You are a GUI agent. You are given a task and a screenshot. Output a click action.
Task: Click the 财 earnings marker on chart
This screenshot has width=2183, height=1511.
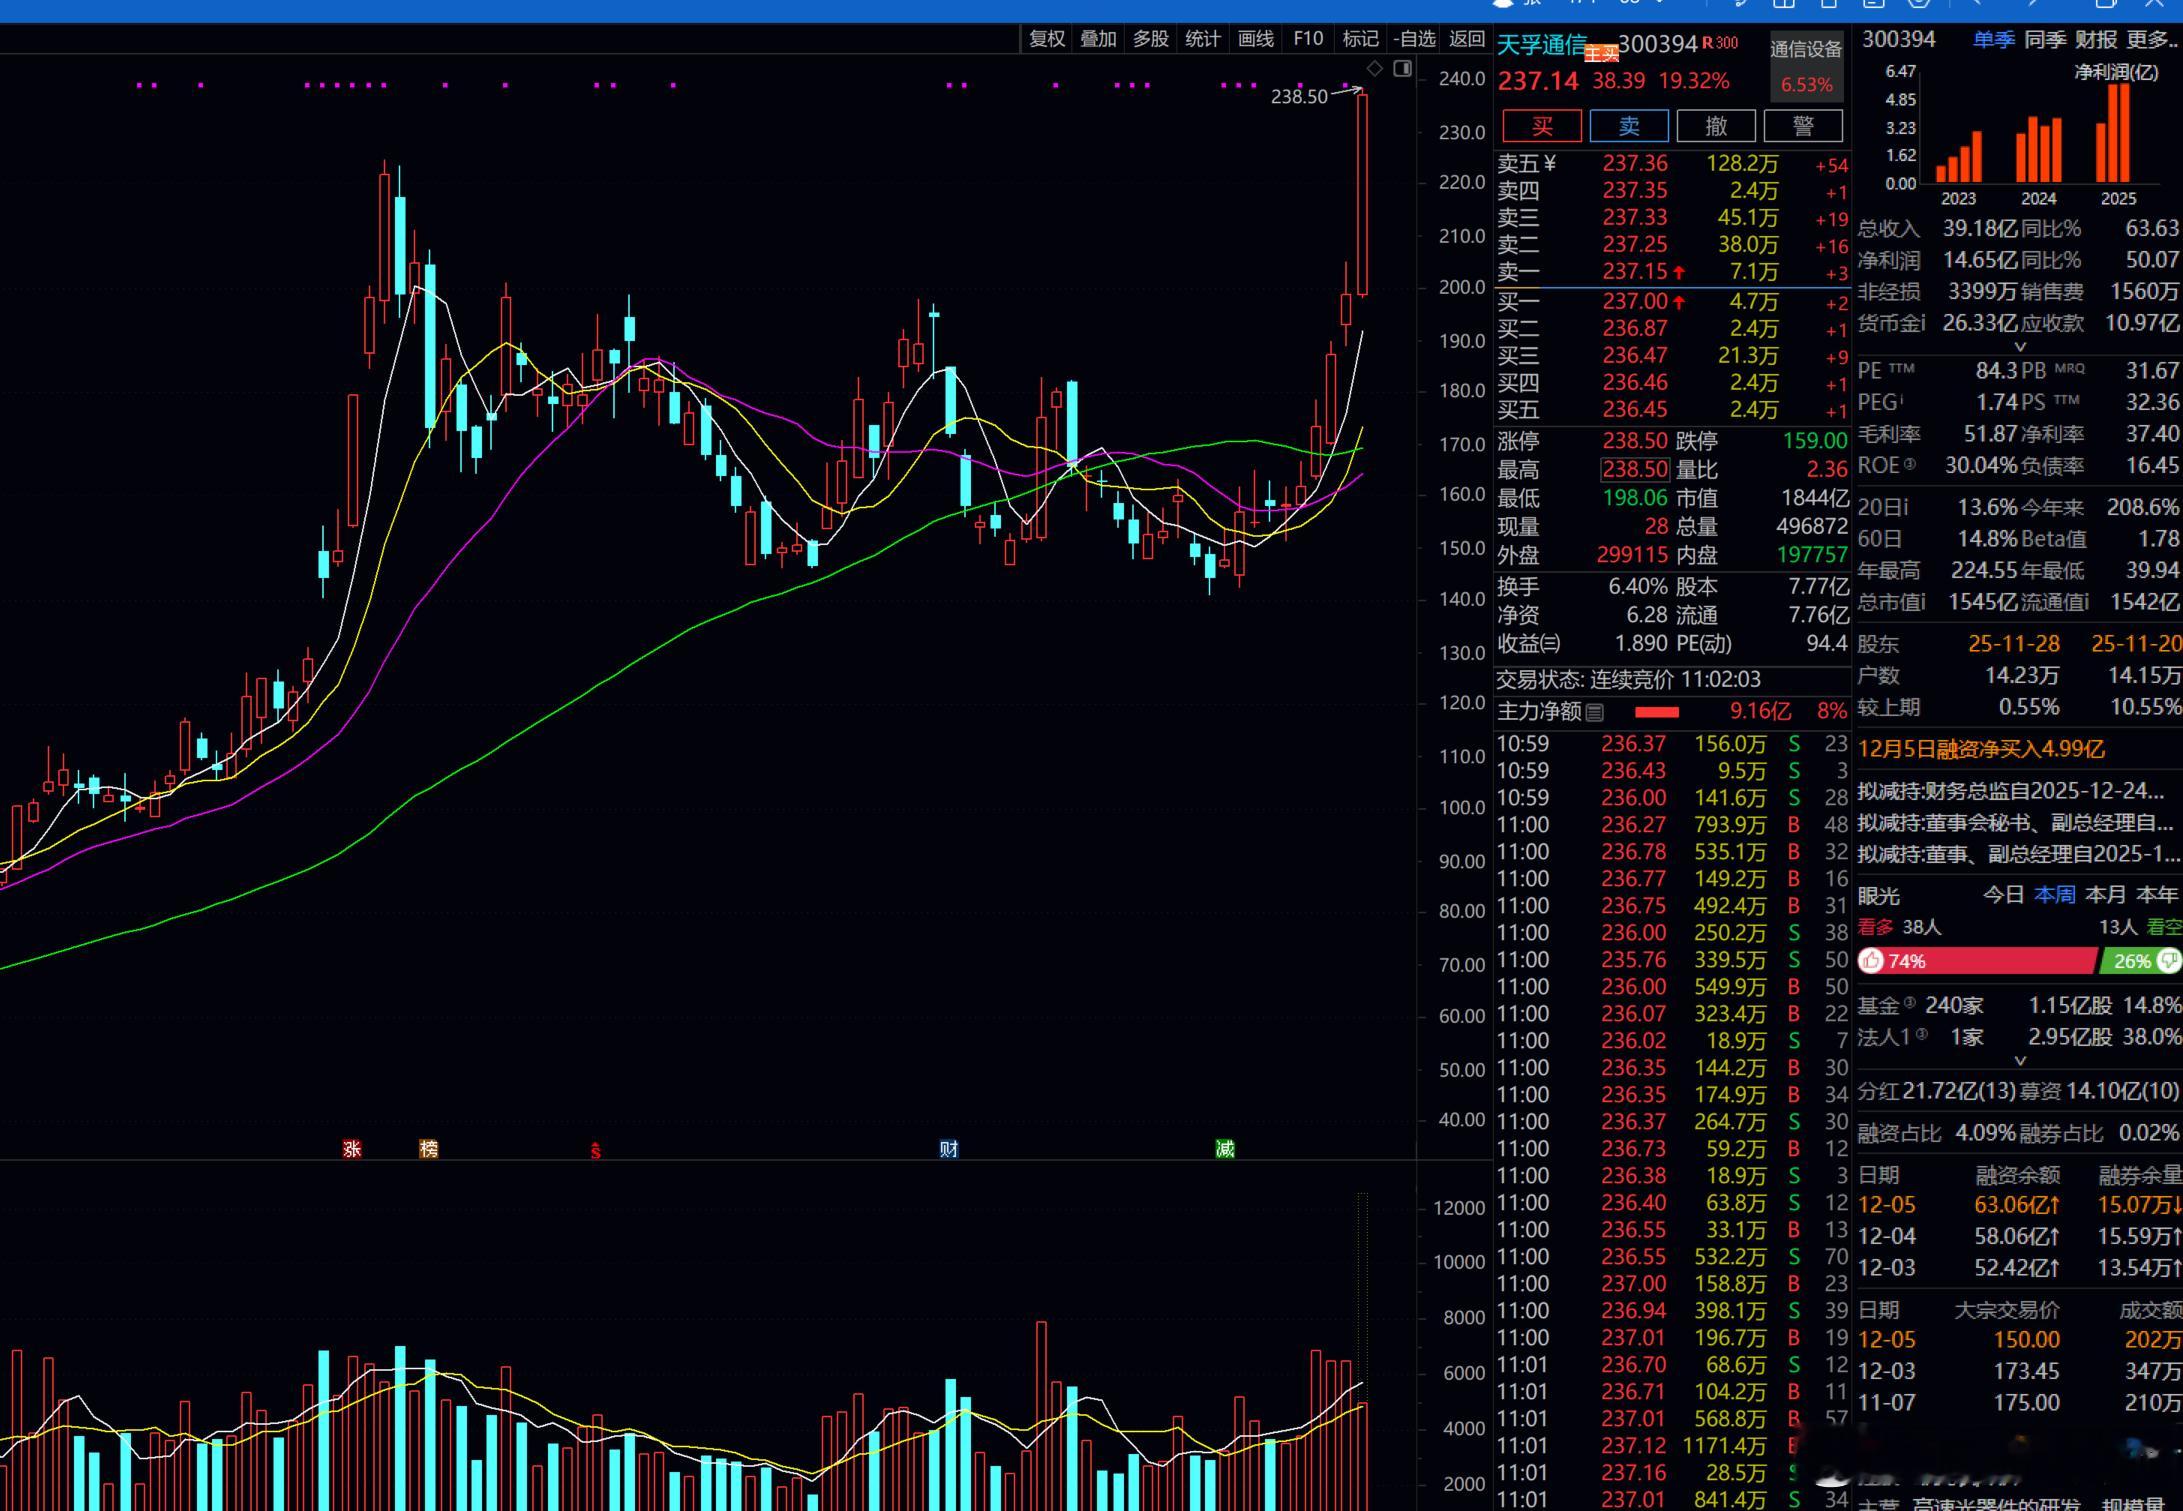click(x=949, y=1149)
